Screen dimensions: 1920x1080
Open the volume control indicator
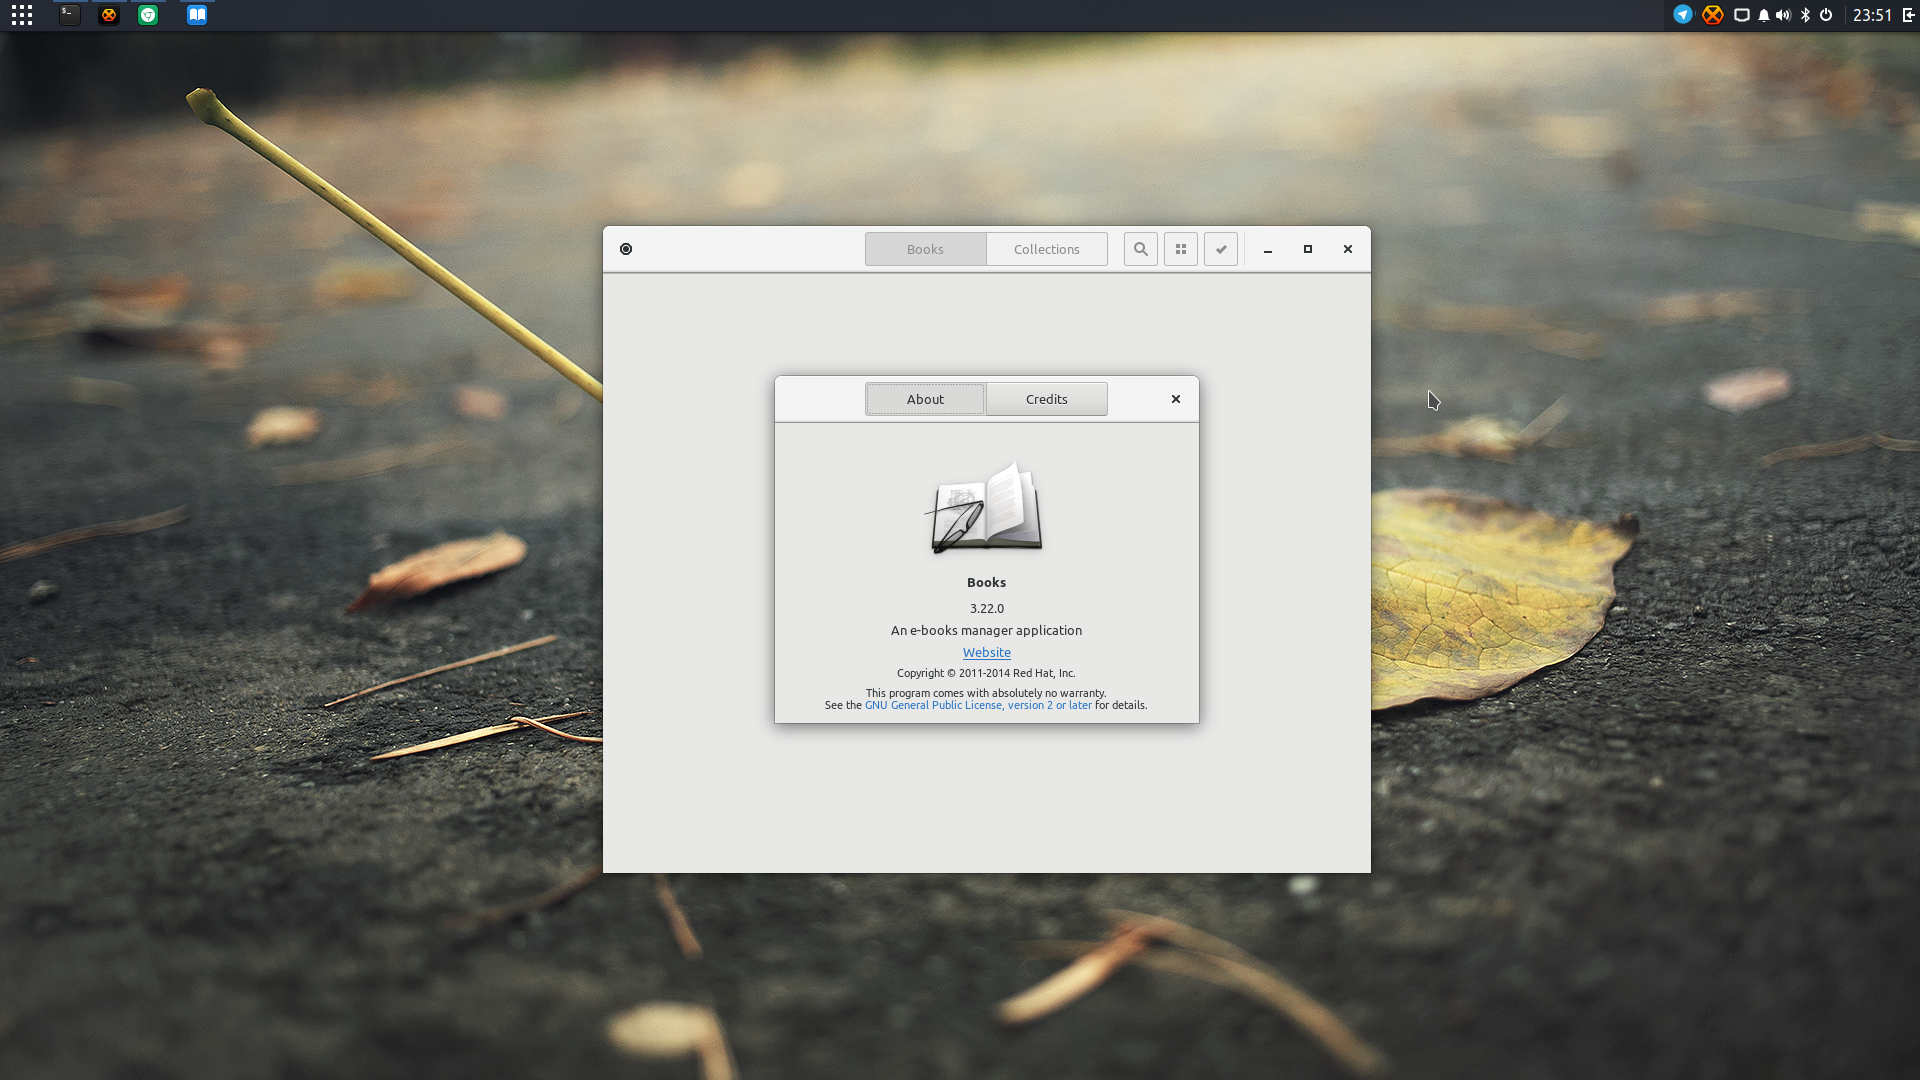(1783, 15)
